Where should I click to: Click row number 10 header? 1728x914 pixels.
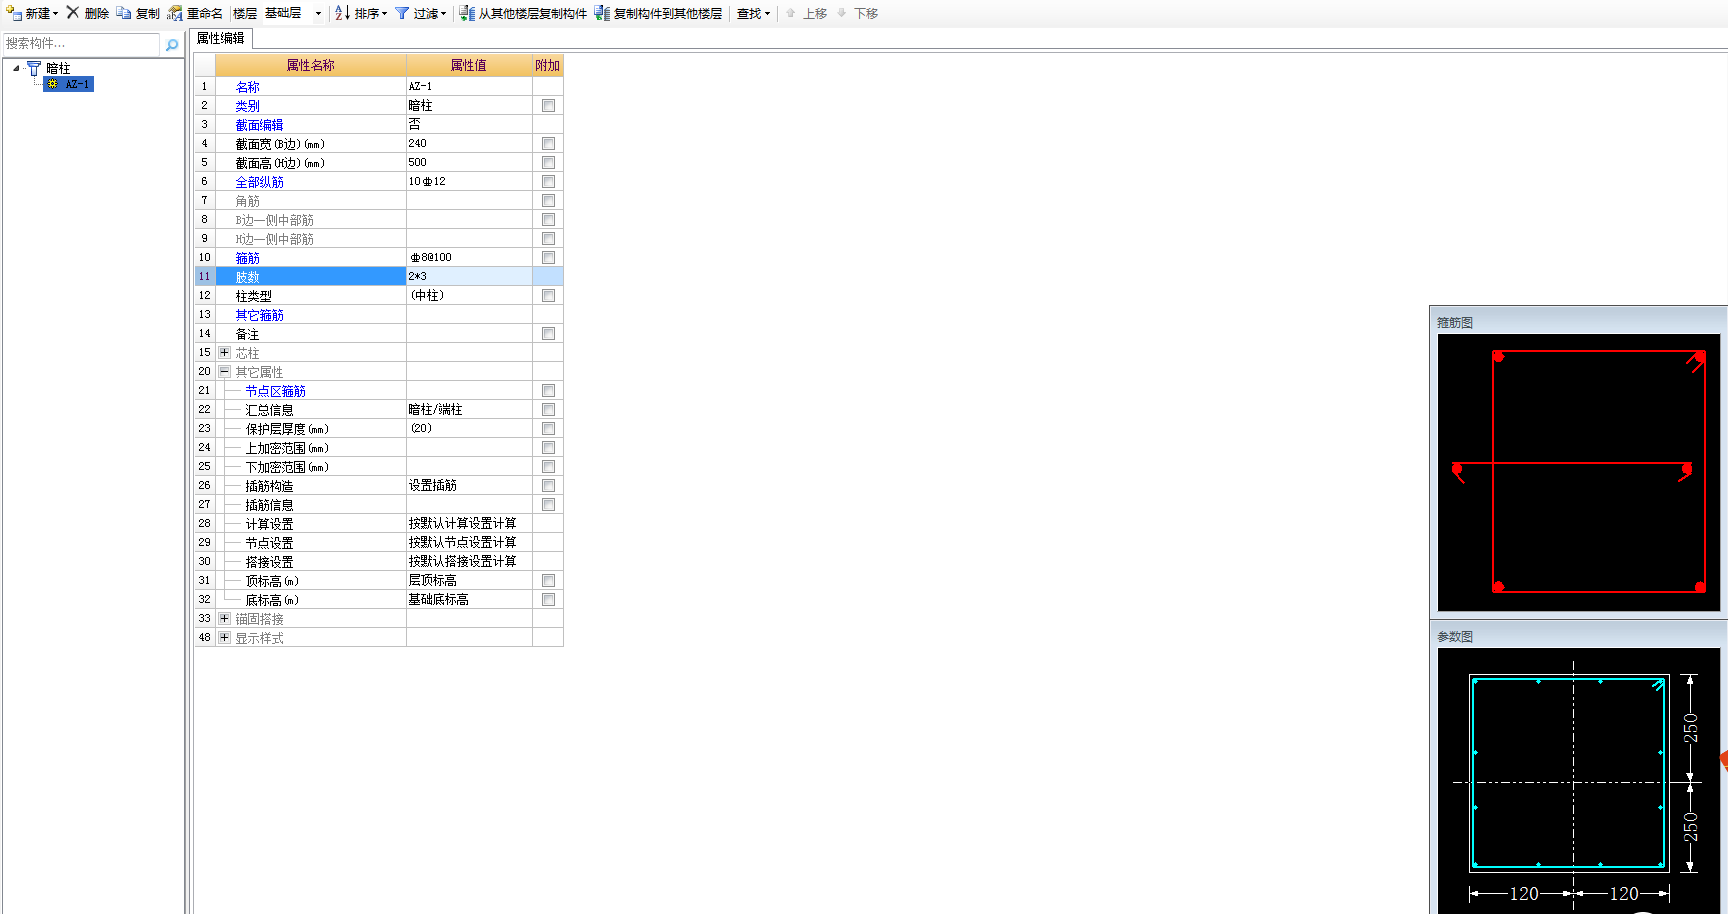pyautogui.click(x=205, y=257)
